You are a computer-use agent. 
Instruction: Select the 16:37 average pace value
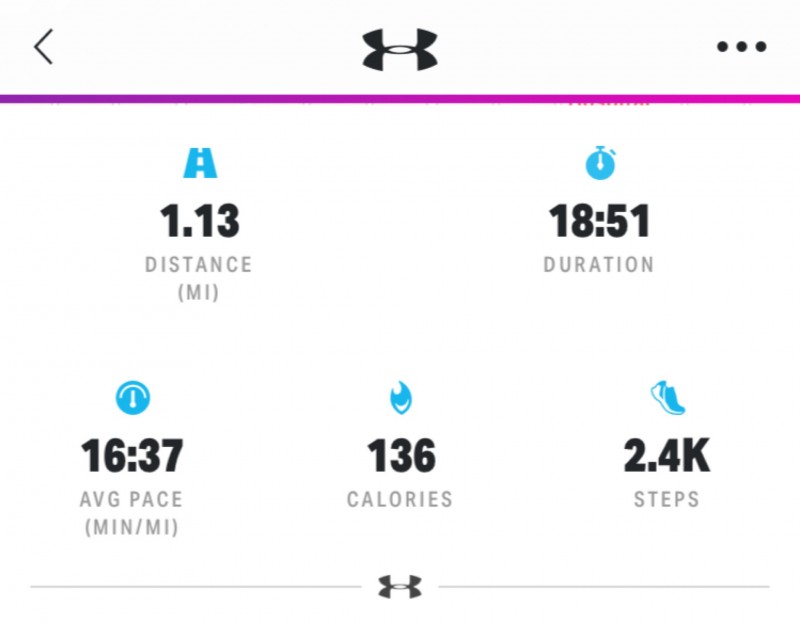[132, 456]
